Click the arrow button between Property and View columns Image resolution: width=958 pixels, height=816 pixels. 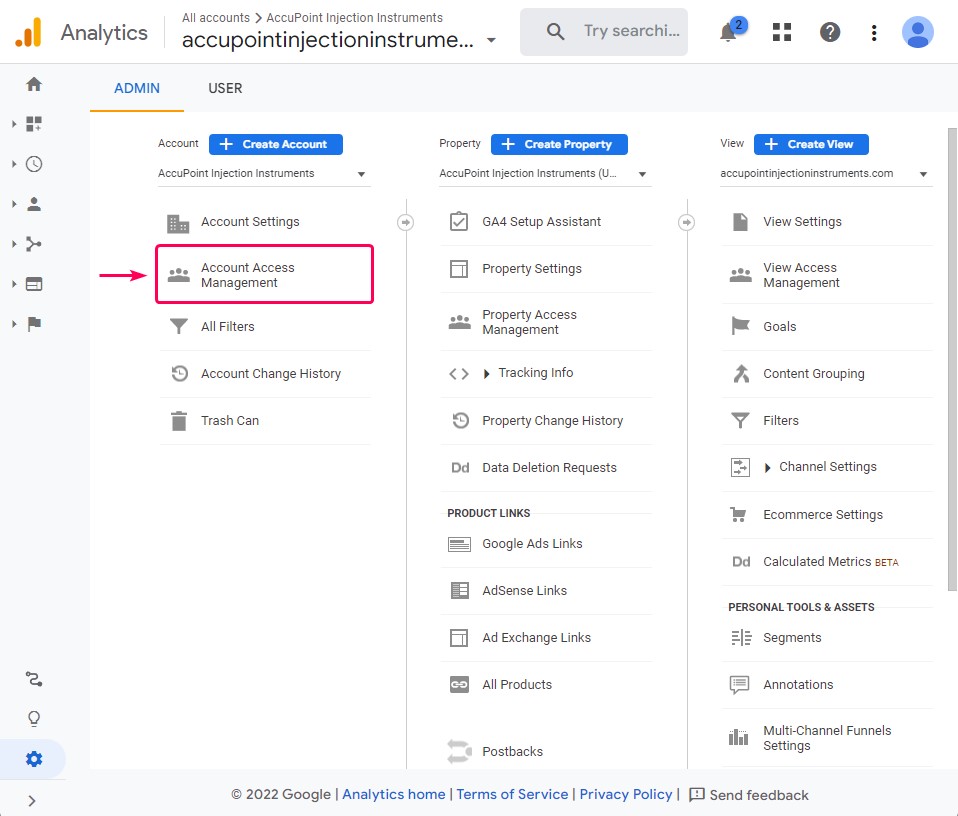click(x=686, y=222)
